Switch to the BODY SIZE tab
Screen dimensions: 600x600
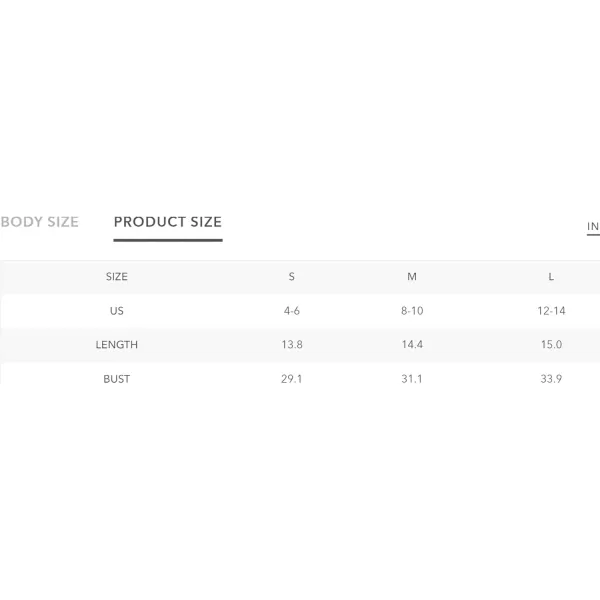(39, 222)
